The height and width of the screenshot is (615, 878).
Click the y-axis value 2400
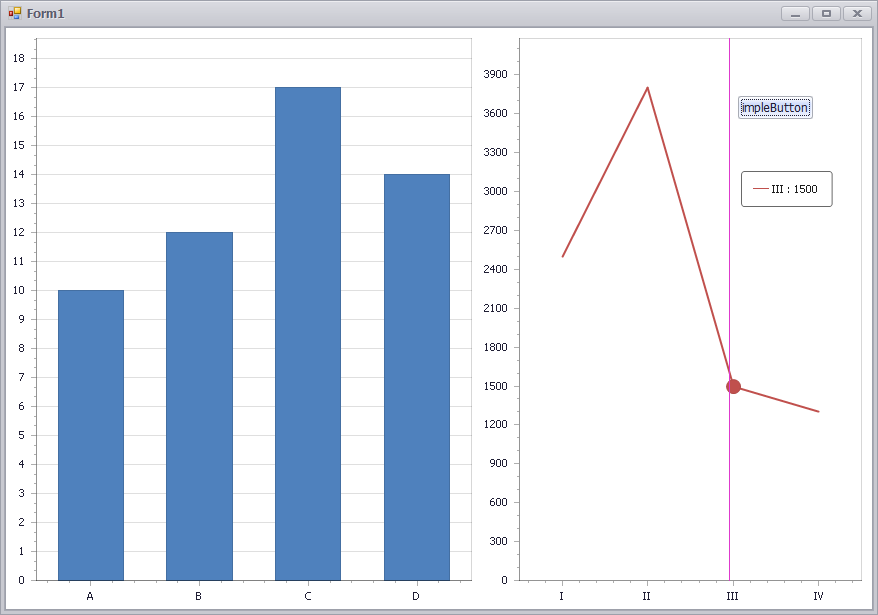pyautogui.click(x=496, y=269)
